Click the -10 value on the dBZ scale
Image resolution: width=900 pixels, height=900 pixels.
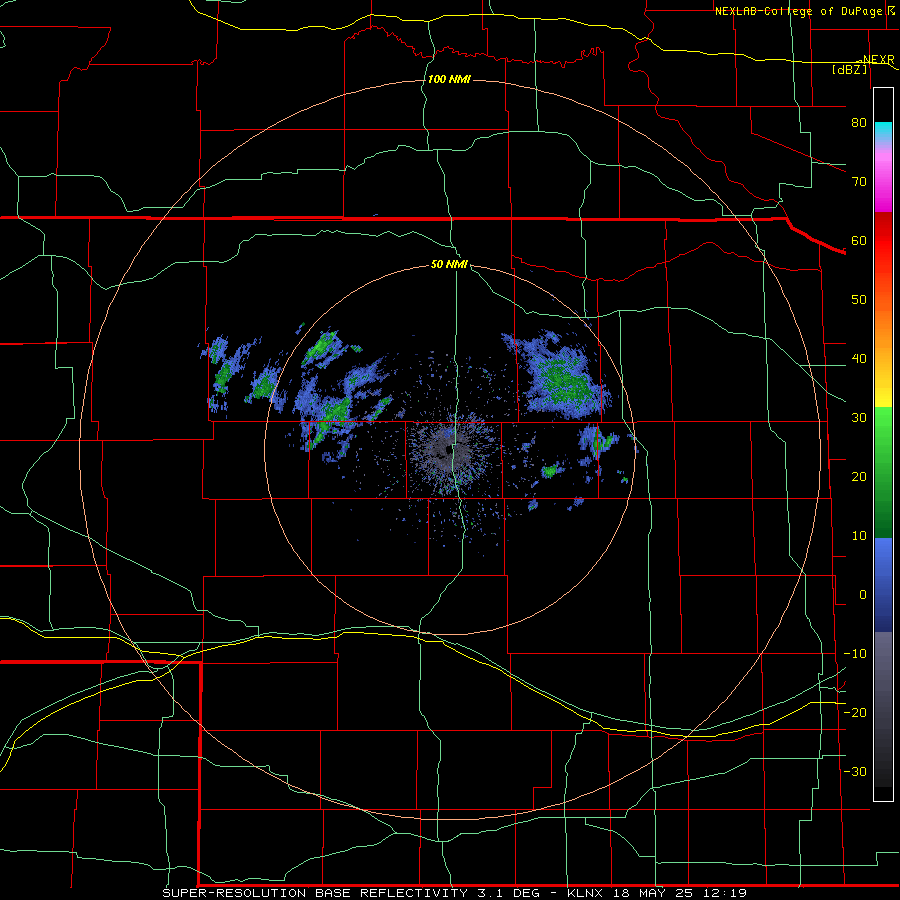pyautogui.click(x=855, y=654)
